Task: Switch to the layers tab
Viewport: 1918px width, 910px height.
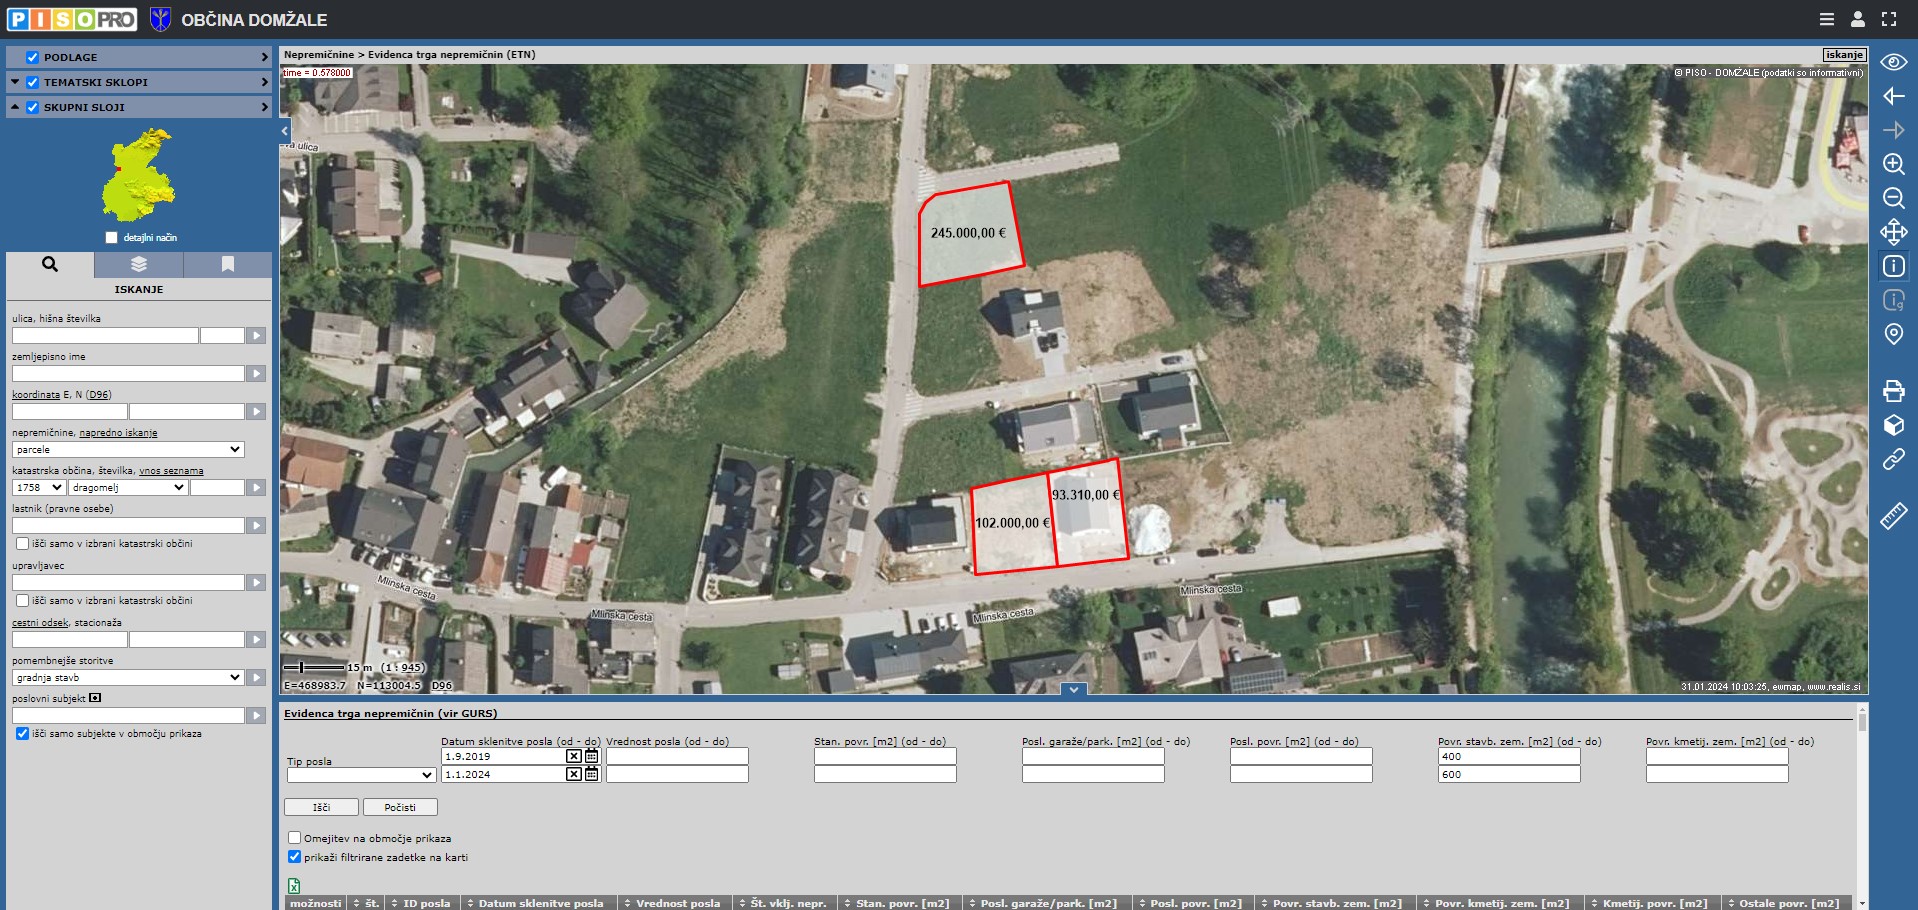Action: tap(139, 264)
